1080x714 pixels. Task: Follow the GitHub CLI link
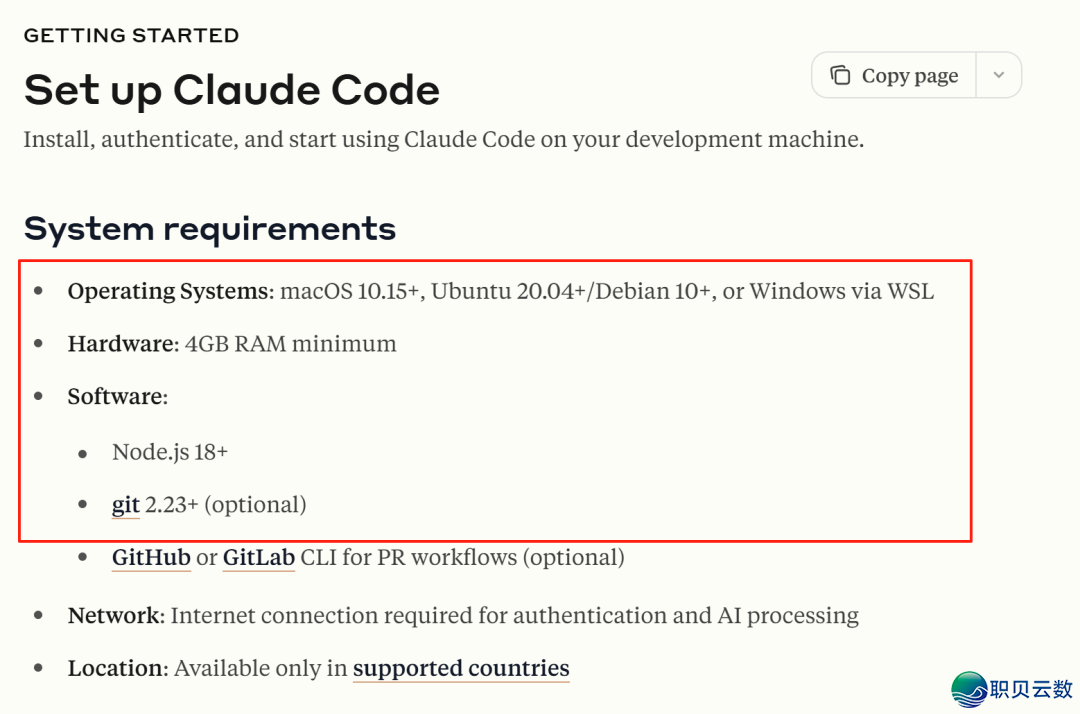click(151, 557)
